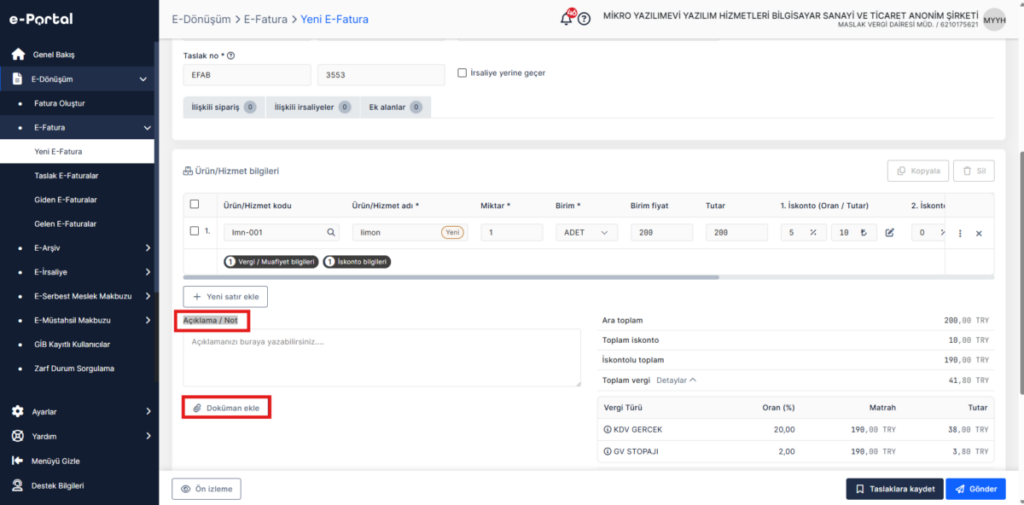
Task: Open GİB Kayıtlı Kullanıcılar page
Action: click(72, 344)
